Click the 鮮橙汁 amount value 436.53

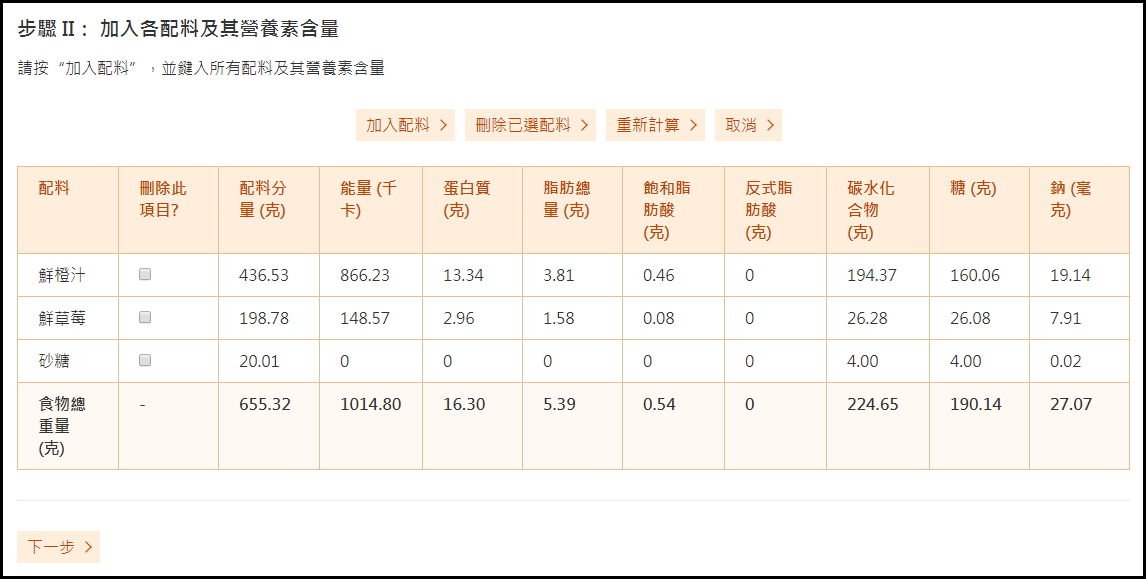(264, 275)
